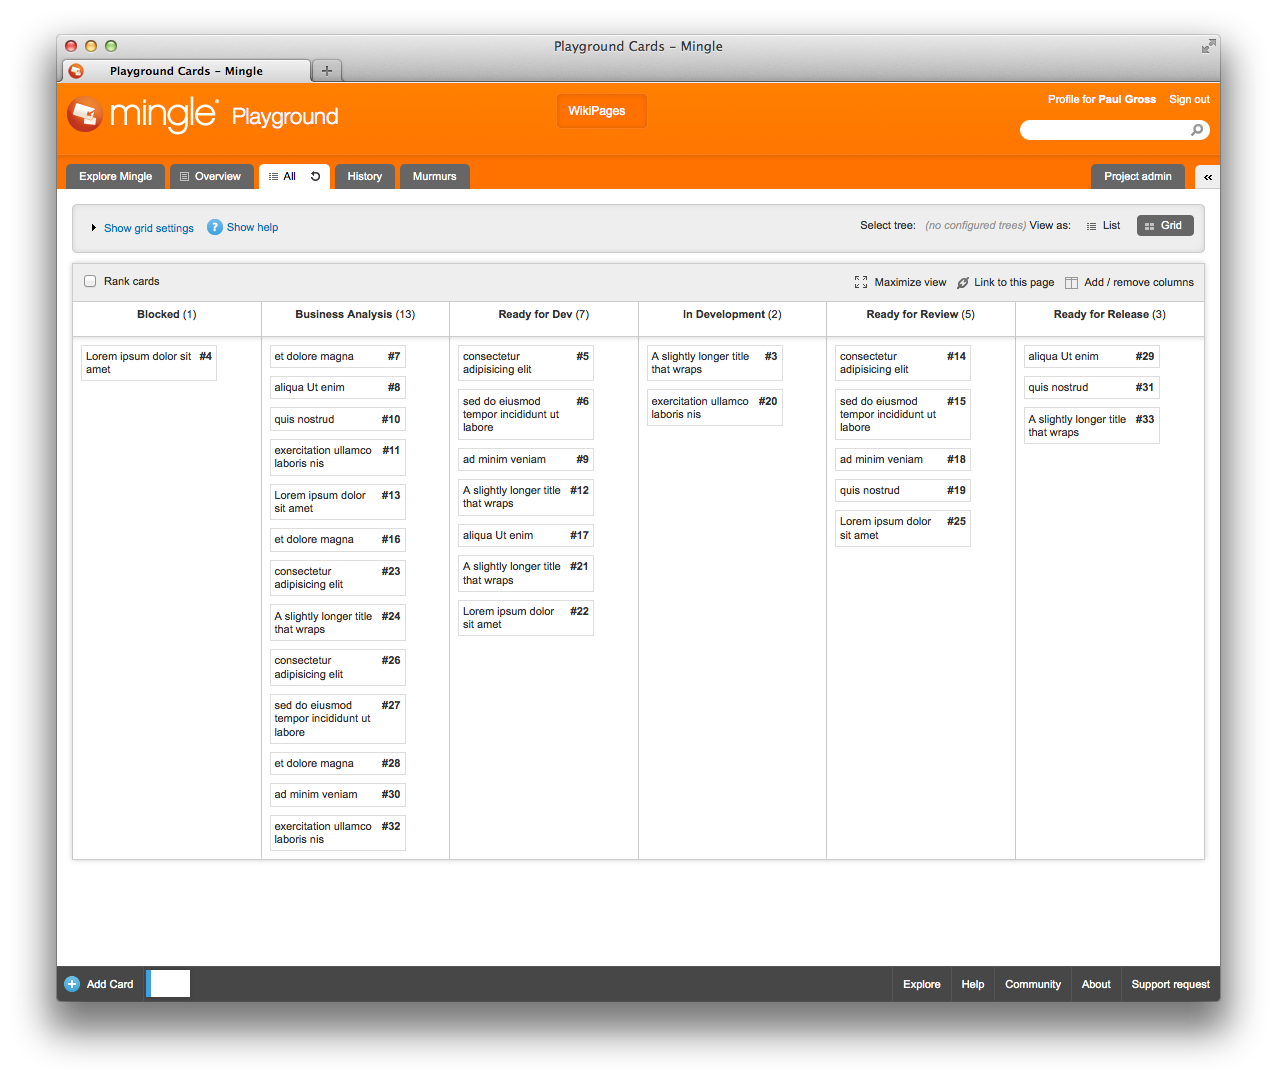Select the Grid view button
The height and width of the screenshot is (1080, 1277).
(1164, 226)
